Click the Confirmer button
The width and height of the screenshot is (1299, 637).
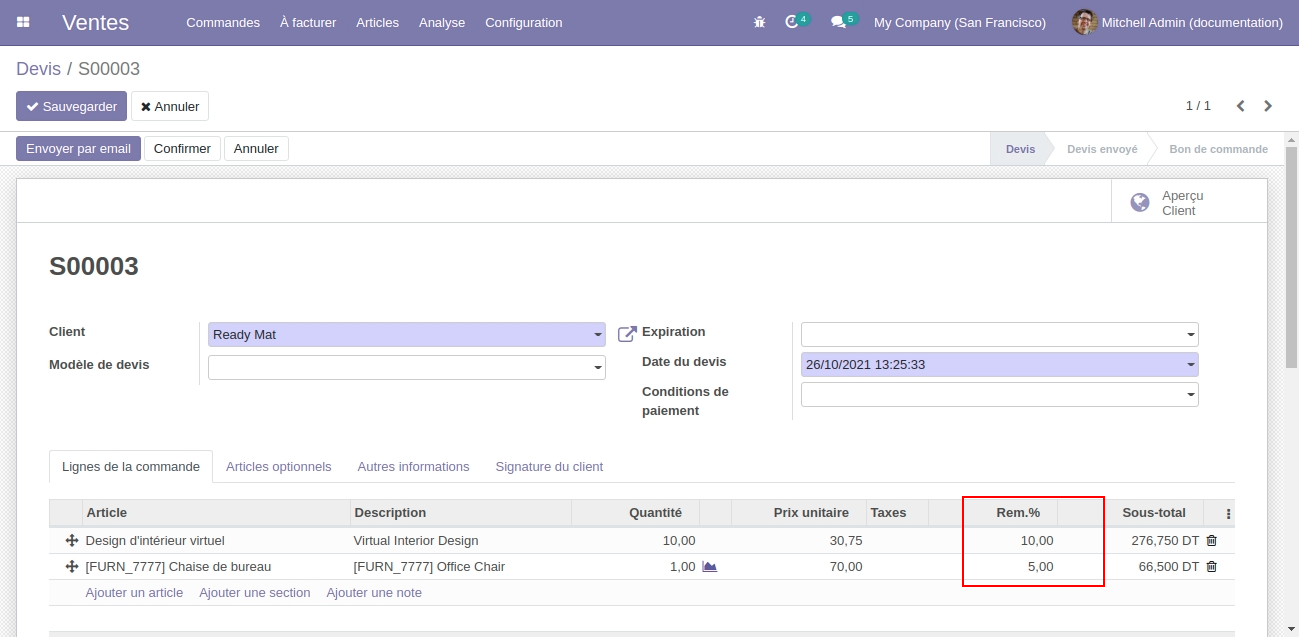[182, 149]
